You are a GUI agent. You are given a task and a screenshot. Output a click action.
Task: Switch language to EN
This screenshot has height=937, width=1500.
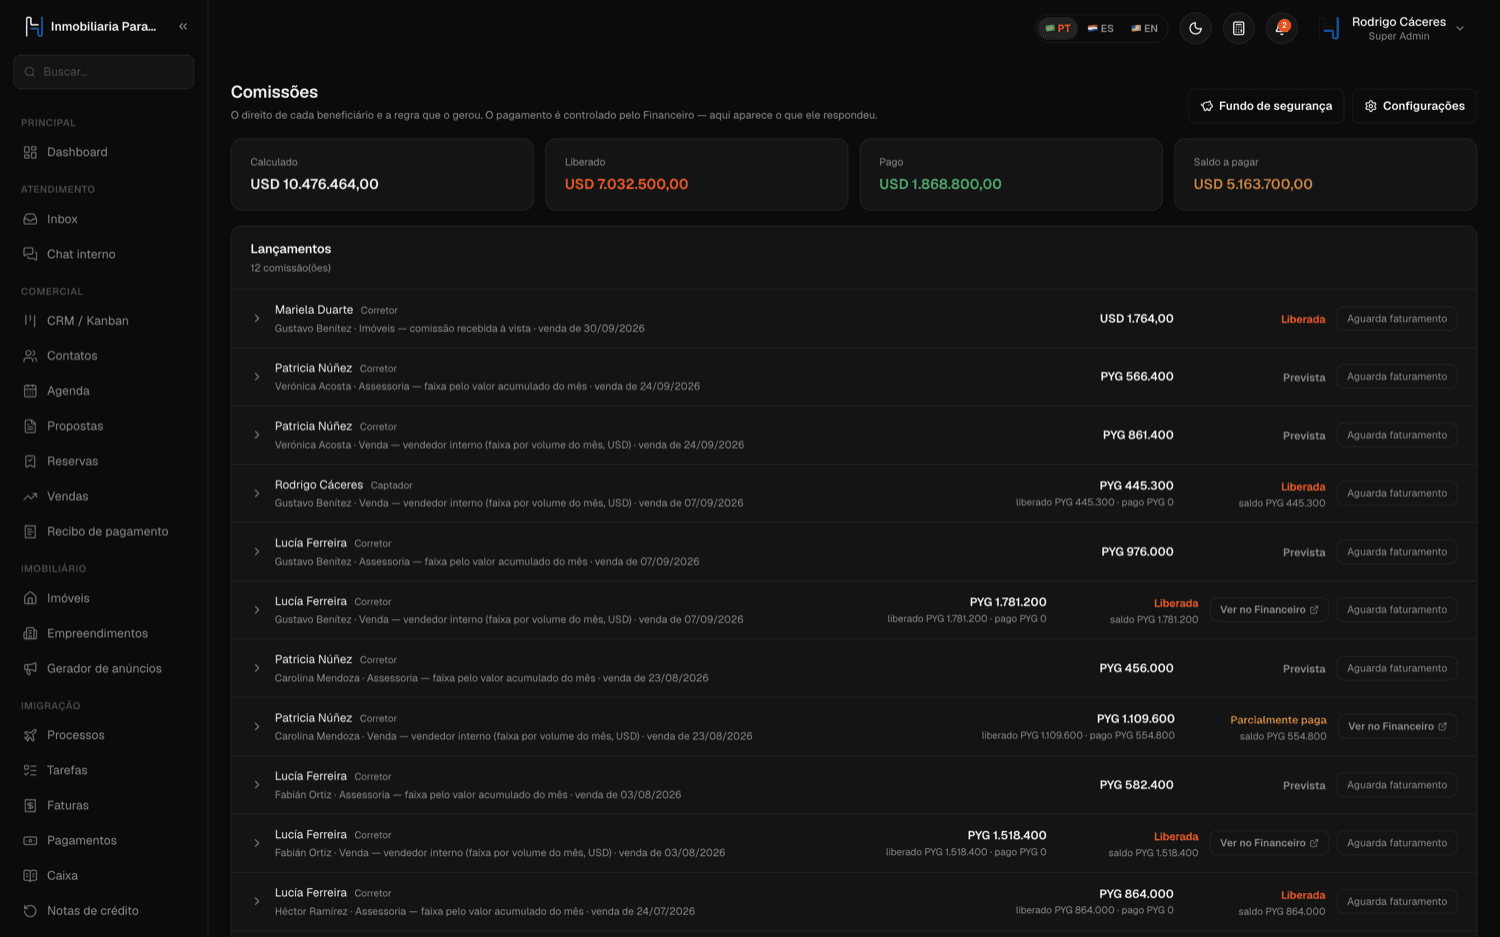coord(1145,29)
